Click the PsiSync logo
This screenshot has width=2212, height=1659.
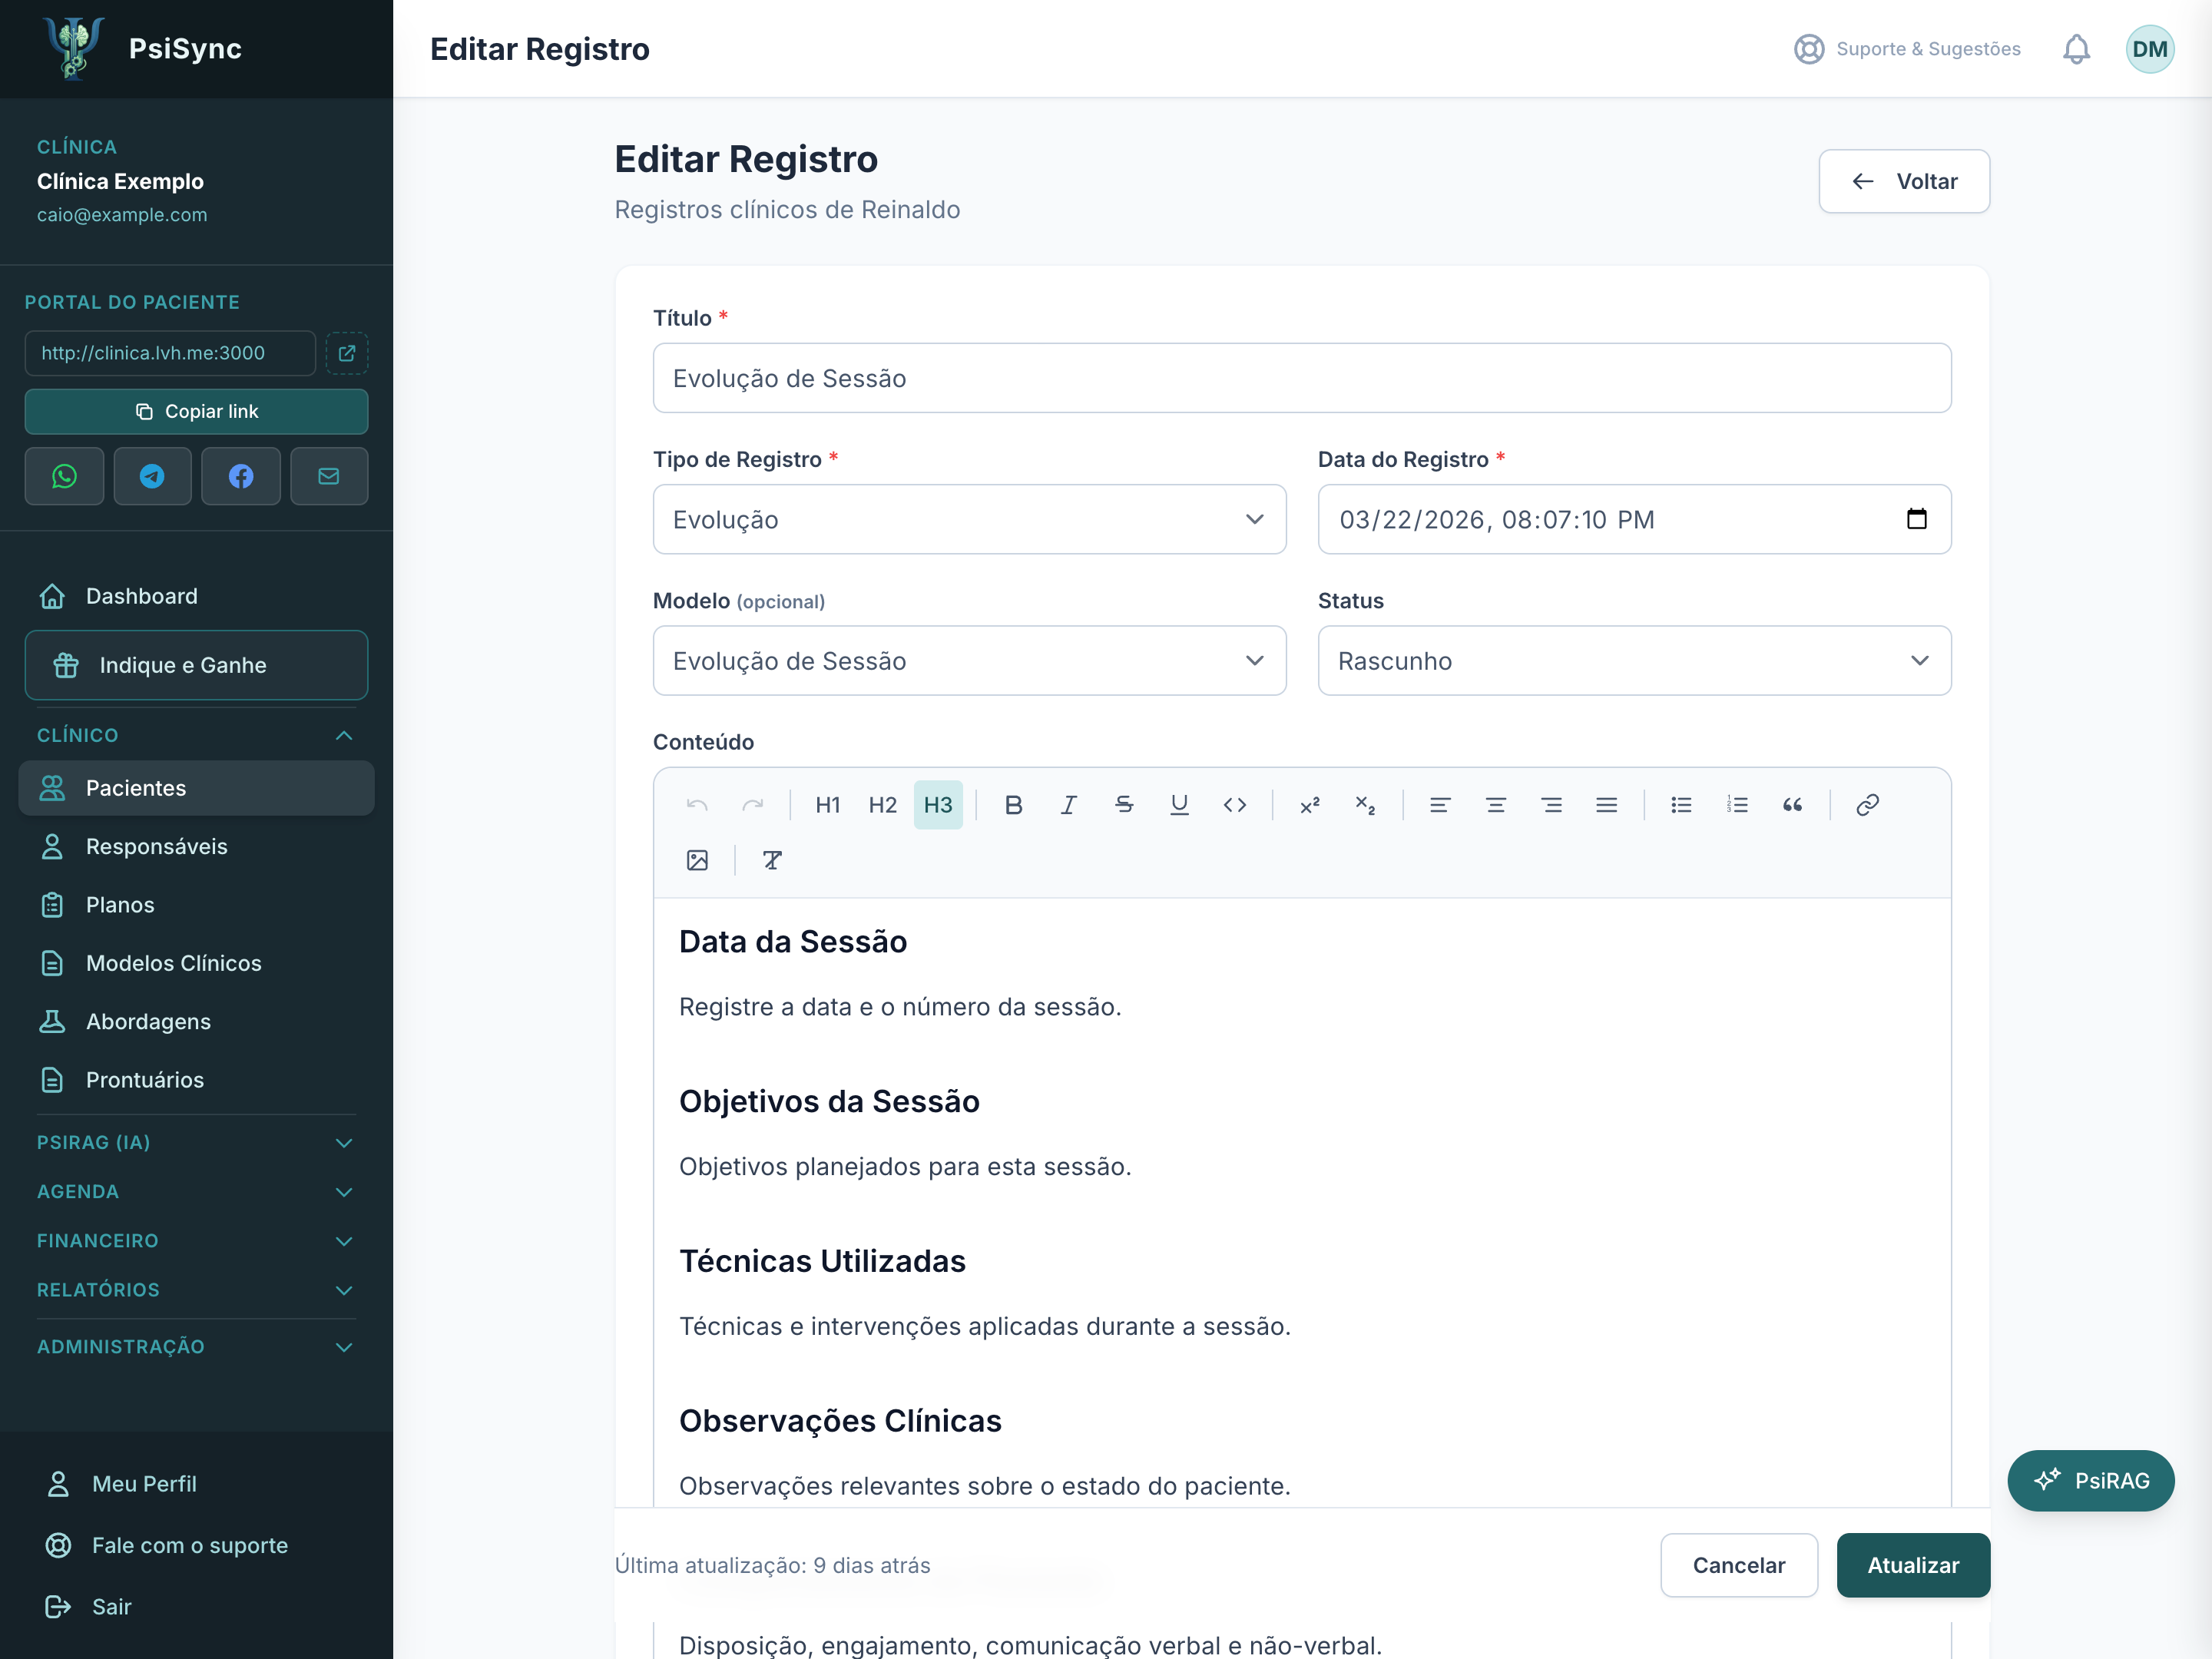pyautogui.click(x=73, y=48)
